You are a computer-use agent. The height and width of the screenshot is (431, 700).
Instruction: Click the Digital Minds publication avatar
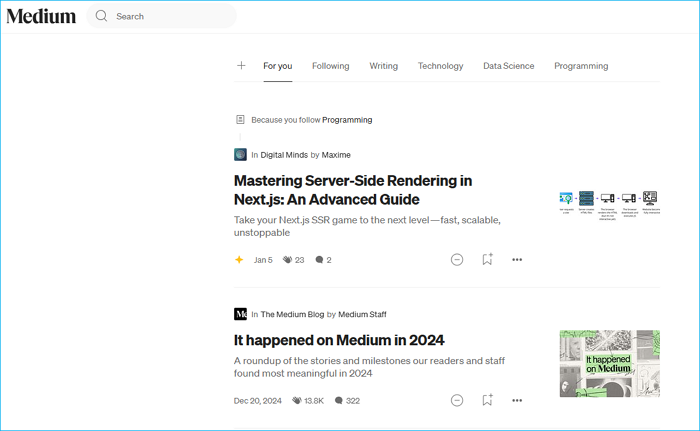point(240,155)
